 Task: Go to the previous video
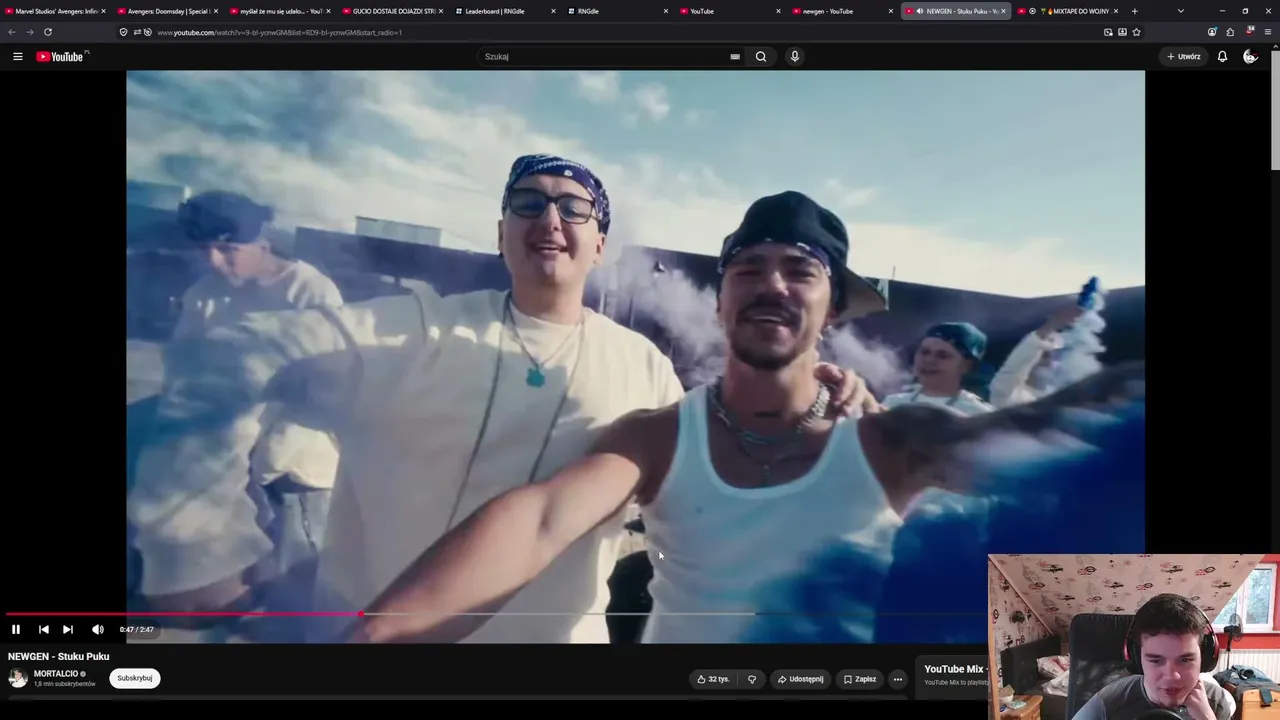point(43,629)
